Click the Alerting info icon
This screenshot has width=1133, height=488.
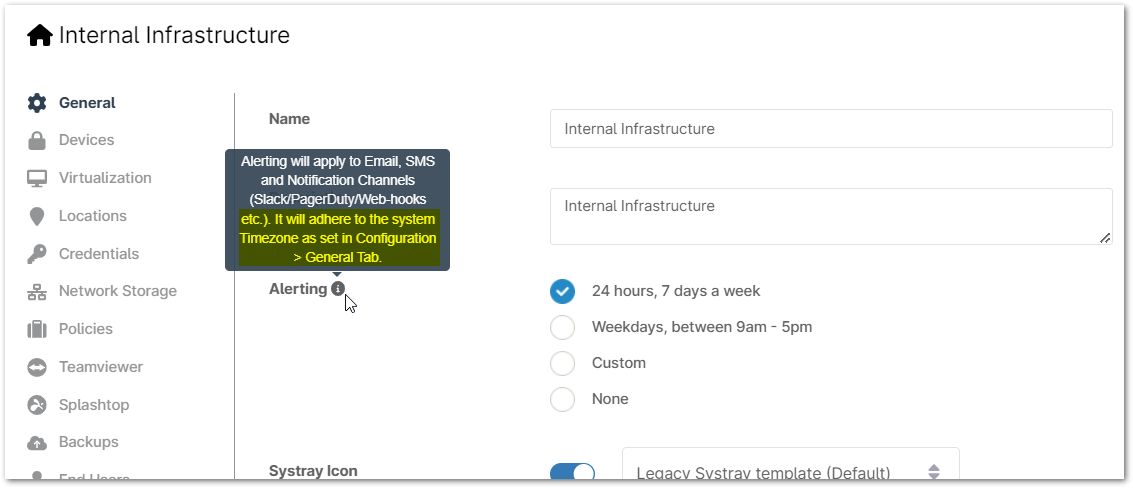tap(338, 289)
